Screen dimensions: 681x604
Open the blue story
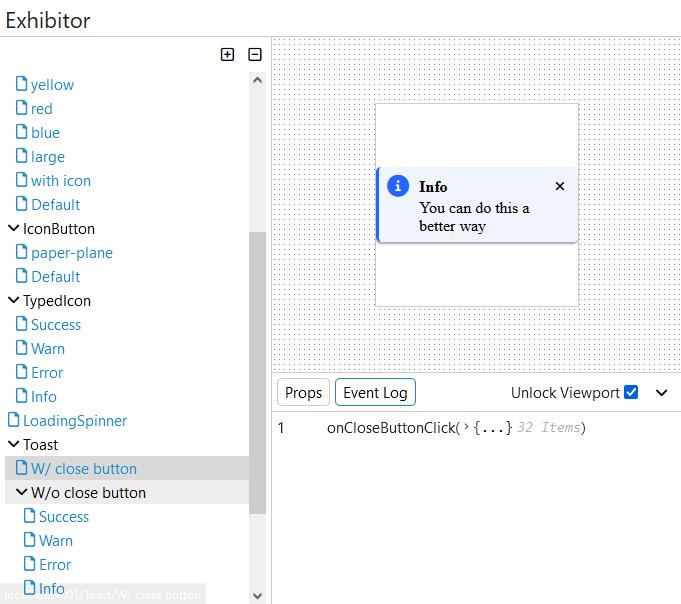45,132
